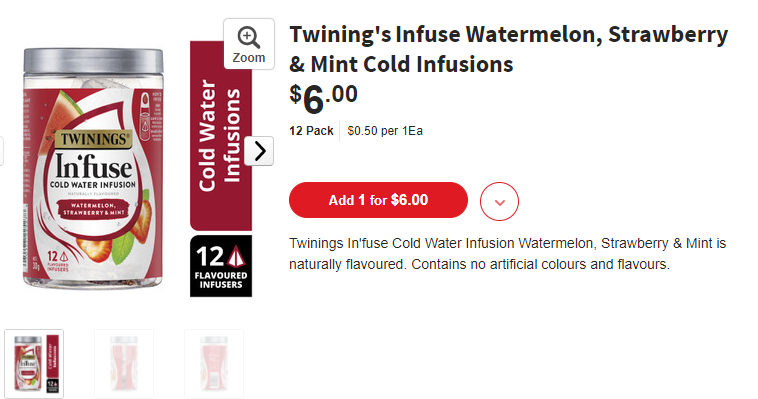Click the Watermelon, Strawberry & Mint jar label
The image size is (758, 399).
93,209
